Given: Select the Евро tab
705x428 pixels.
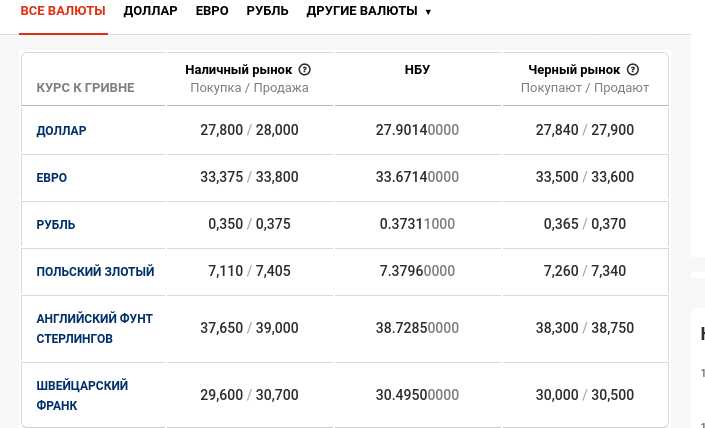Looking at the screenshot, I should point(212,11).
